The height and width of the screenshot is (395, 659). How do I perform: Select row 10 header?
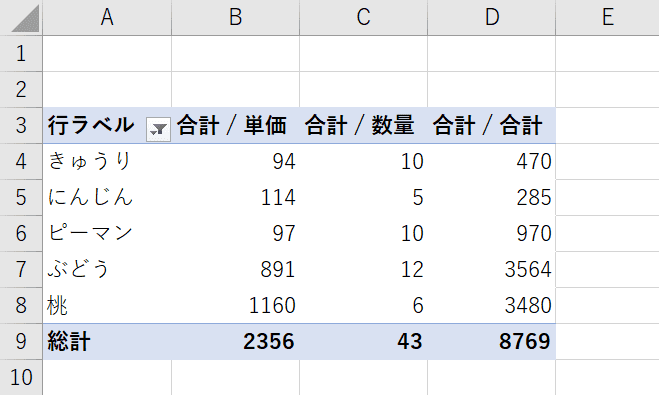(x=21, y=377)
